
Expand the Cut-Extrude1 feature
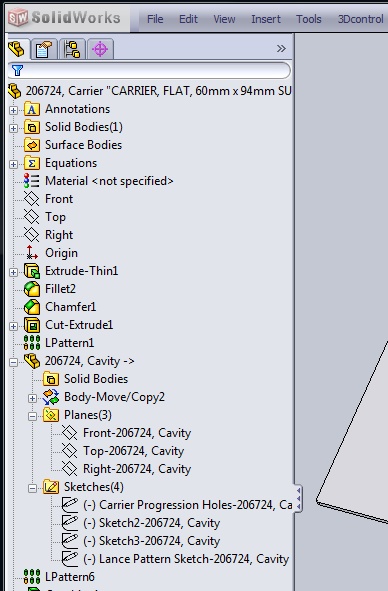click(14, 326)
